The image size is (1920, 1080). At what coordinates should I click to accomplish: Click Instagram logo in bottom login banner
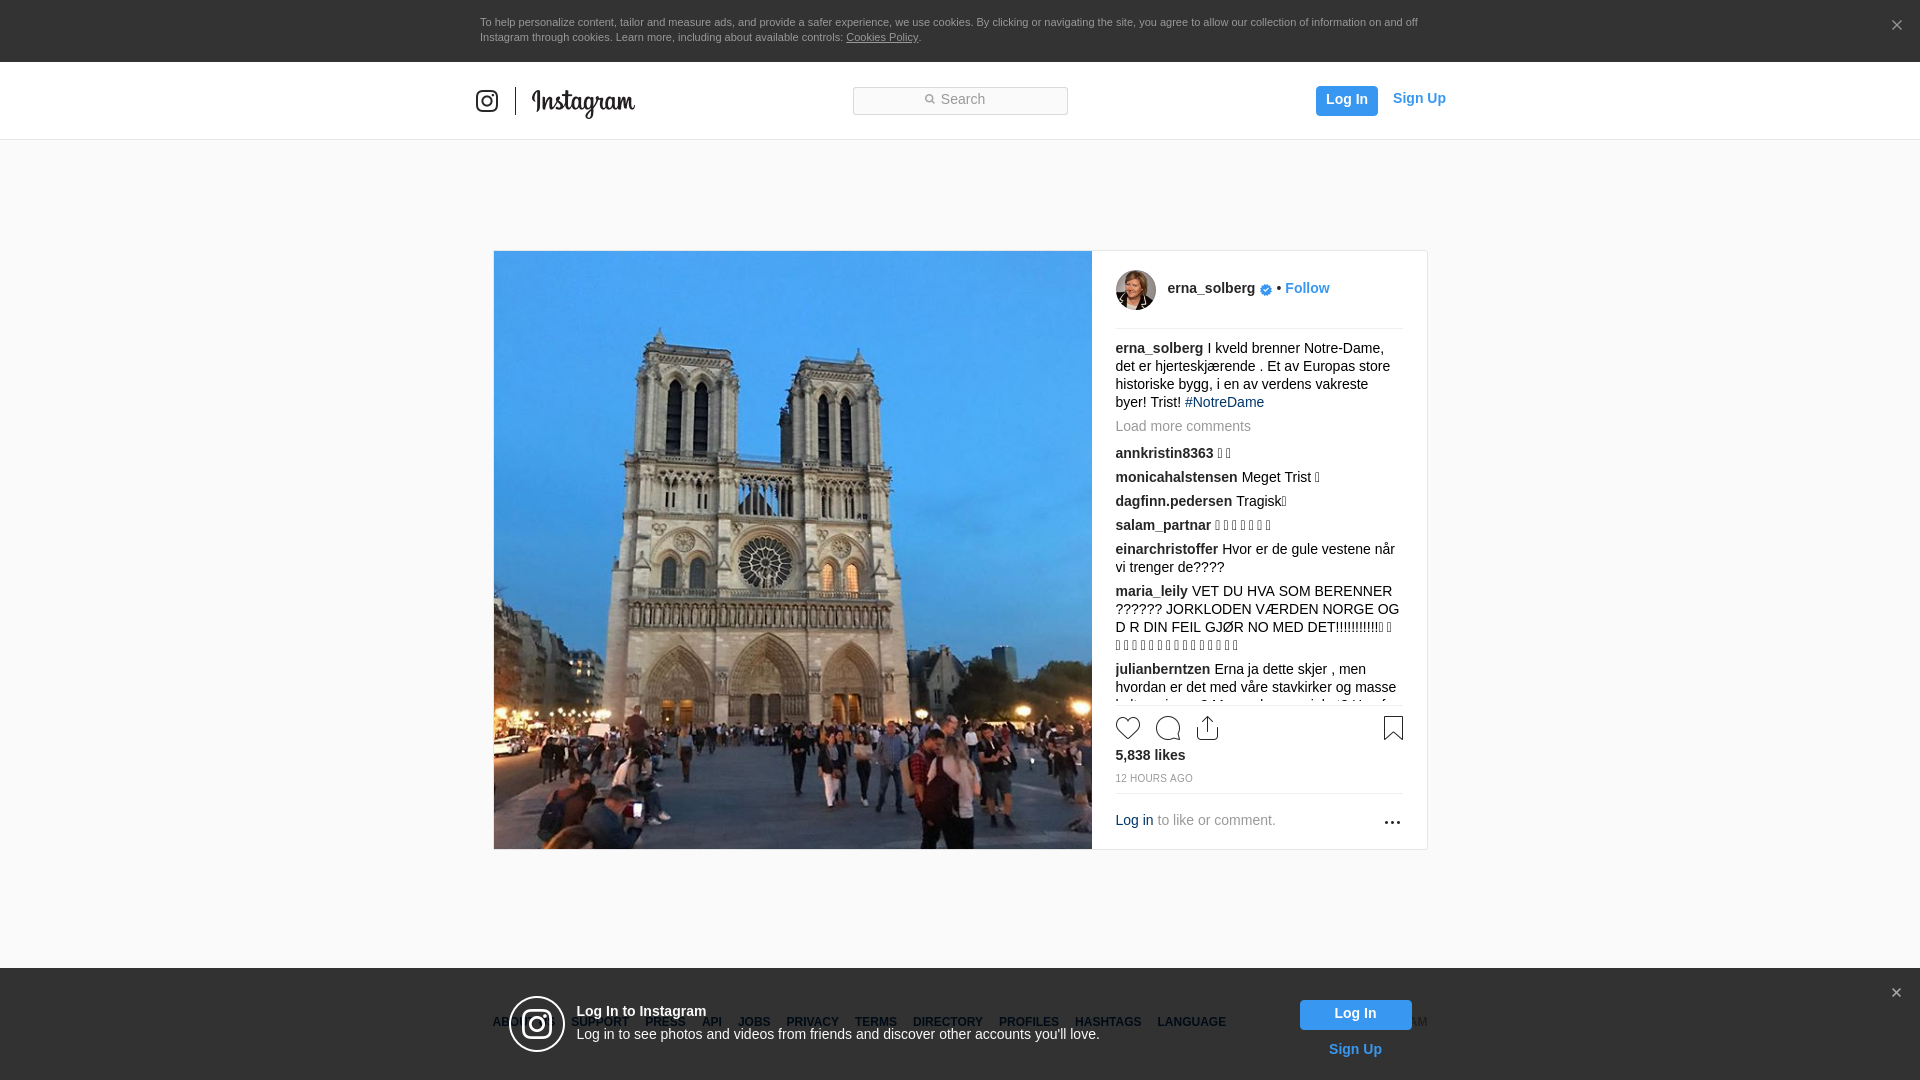coord(537,1024)
